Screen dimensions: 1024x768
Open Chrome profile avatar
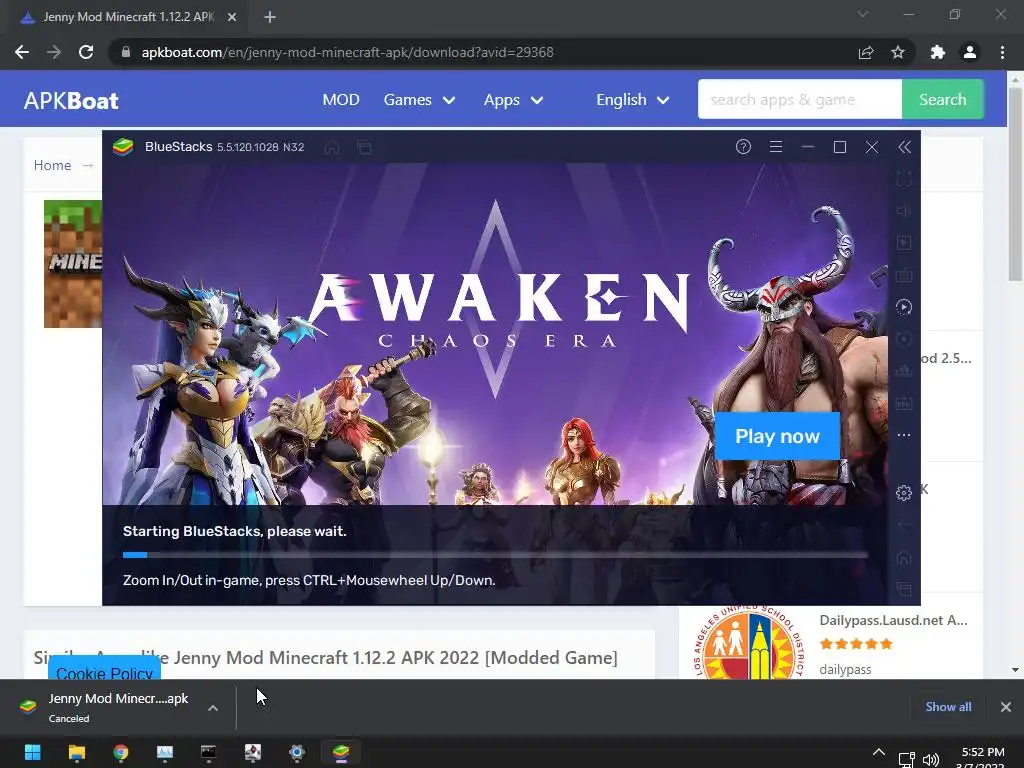(x=970, y=52)
